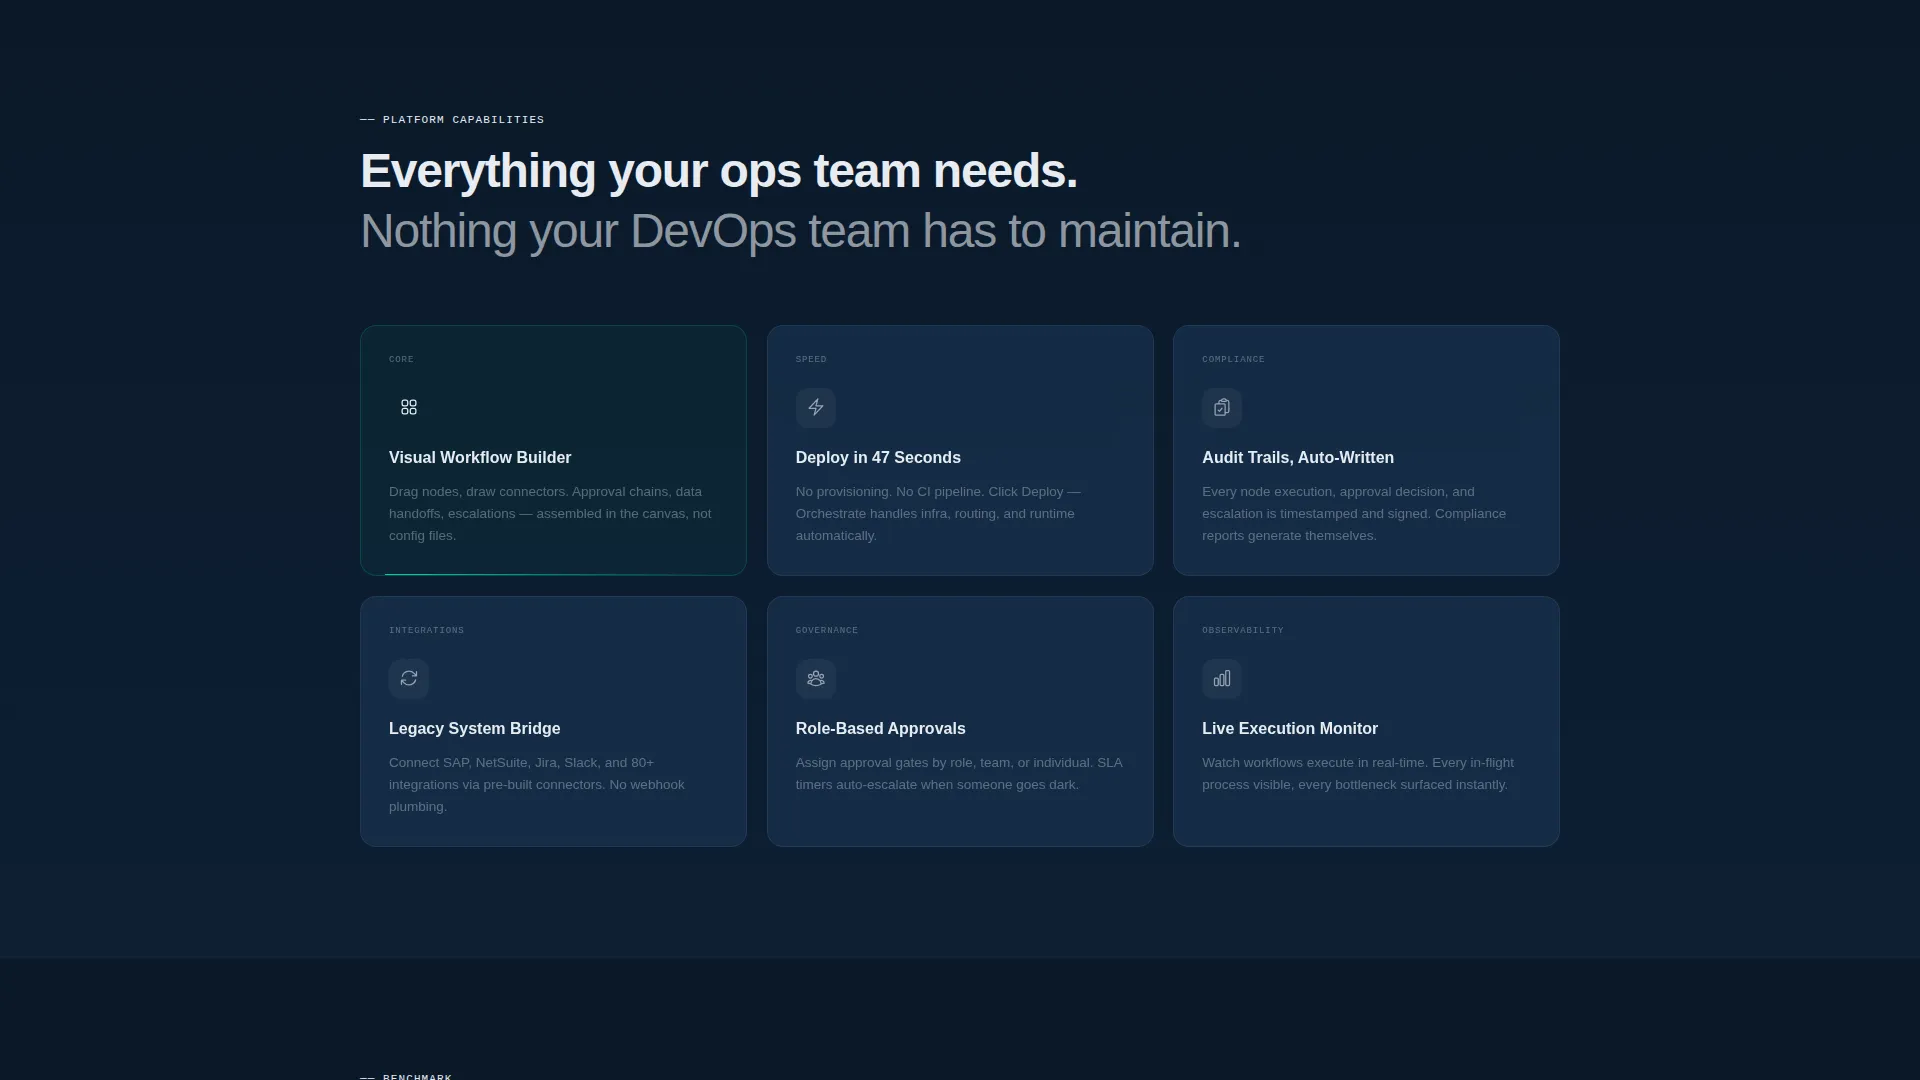This screenshot has height=1080, width=1920.
Task: Click the INTEGRATIONS category label
Action: (426, 630)
